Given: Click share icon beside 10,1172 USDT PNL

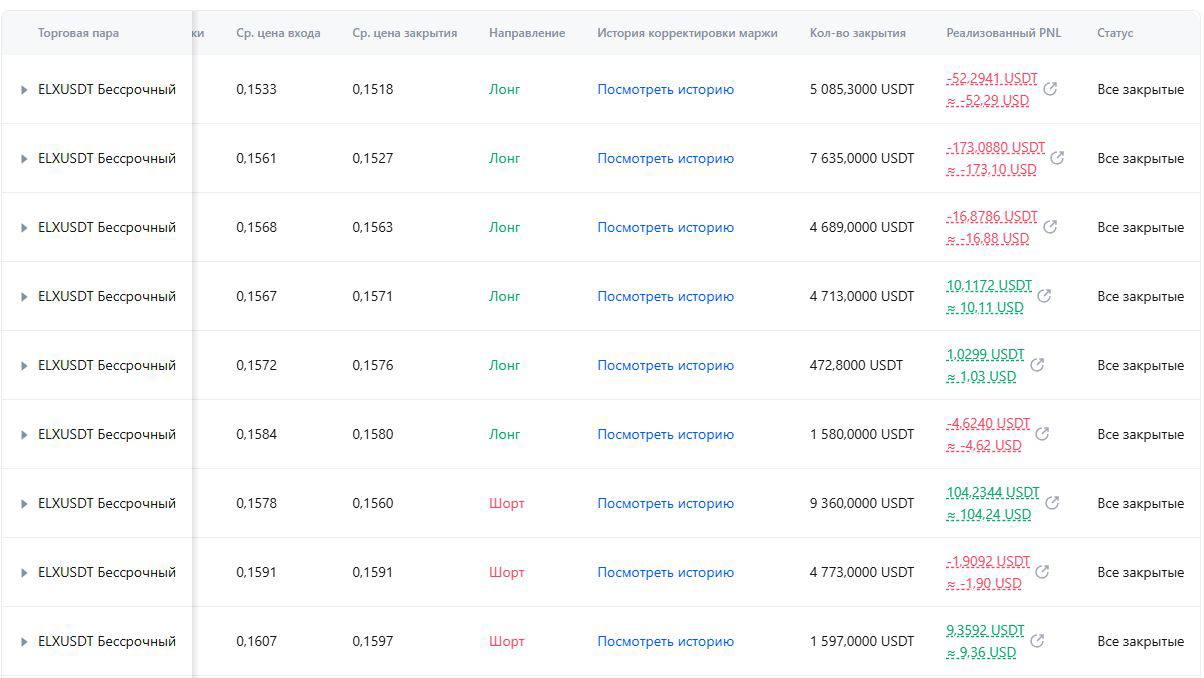Looking at the screenshot, I should coord(1044,296).
